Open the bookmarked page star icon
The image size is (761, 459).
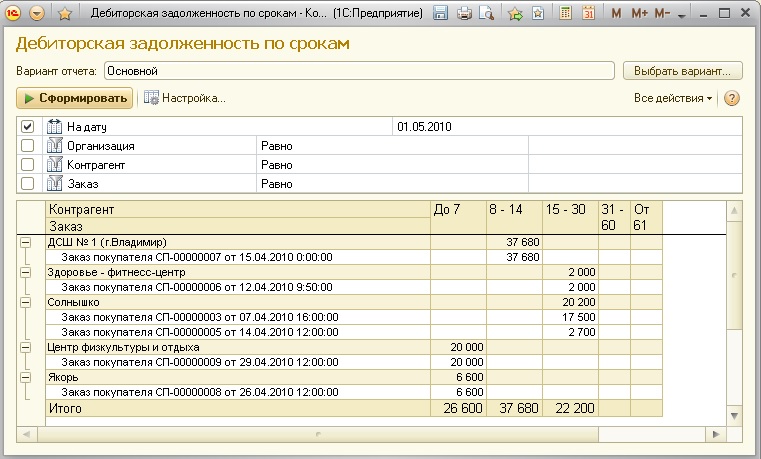point(538,13)
